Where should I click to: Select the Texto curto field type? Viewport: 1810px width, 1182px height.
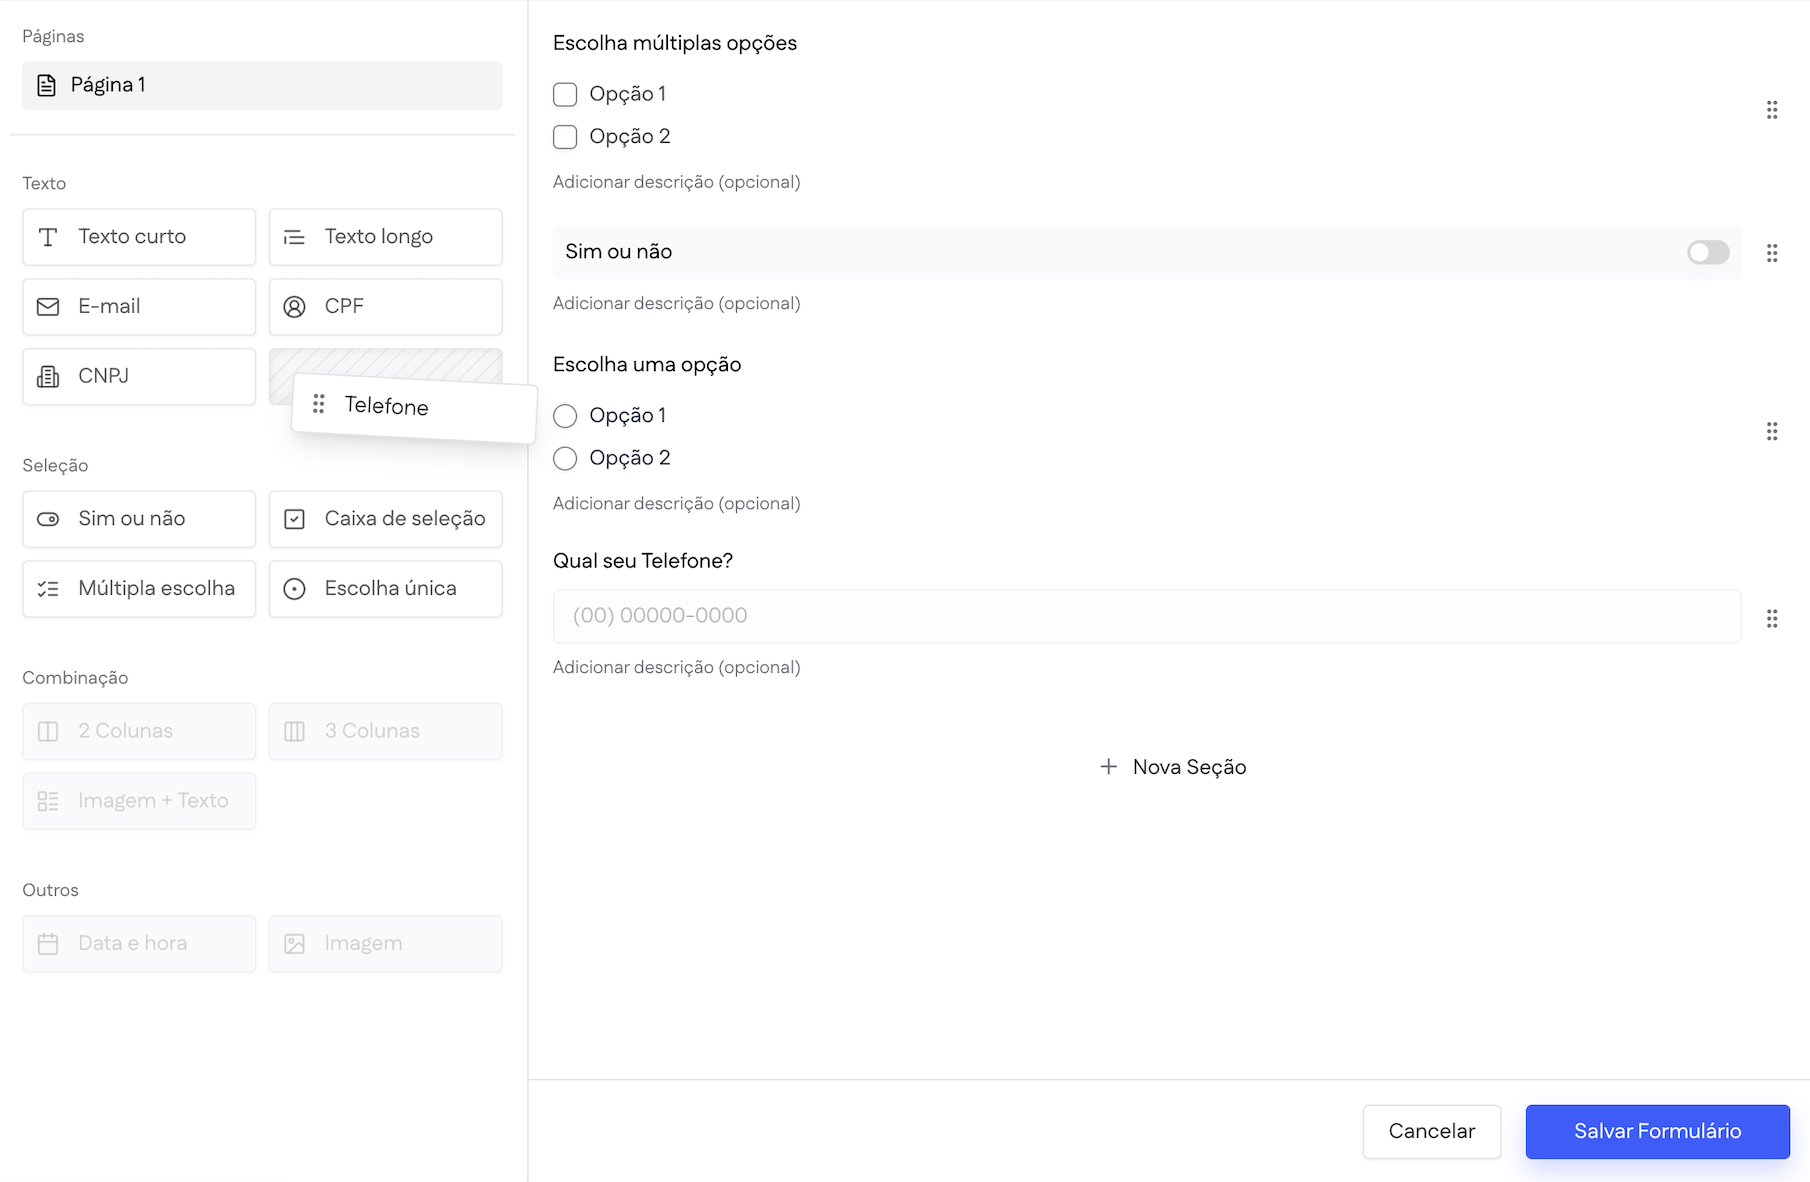point(138,237)
